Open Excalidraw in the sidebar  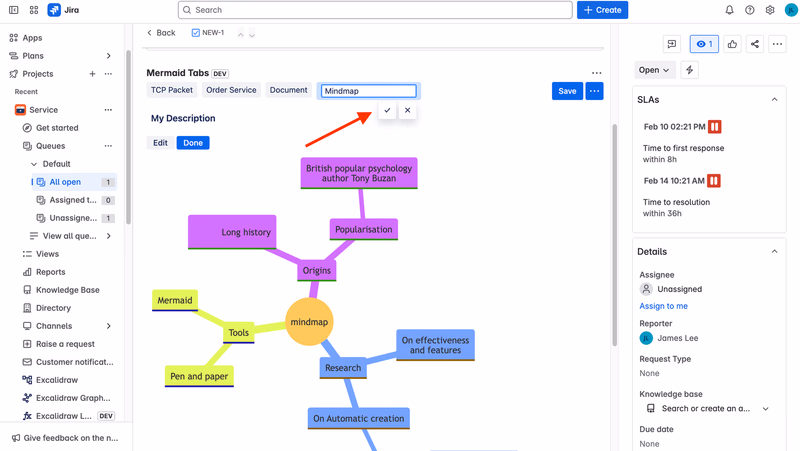57,380
